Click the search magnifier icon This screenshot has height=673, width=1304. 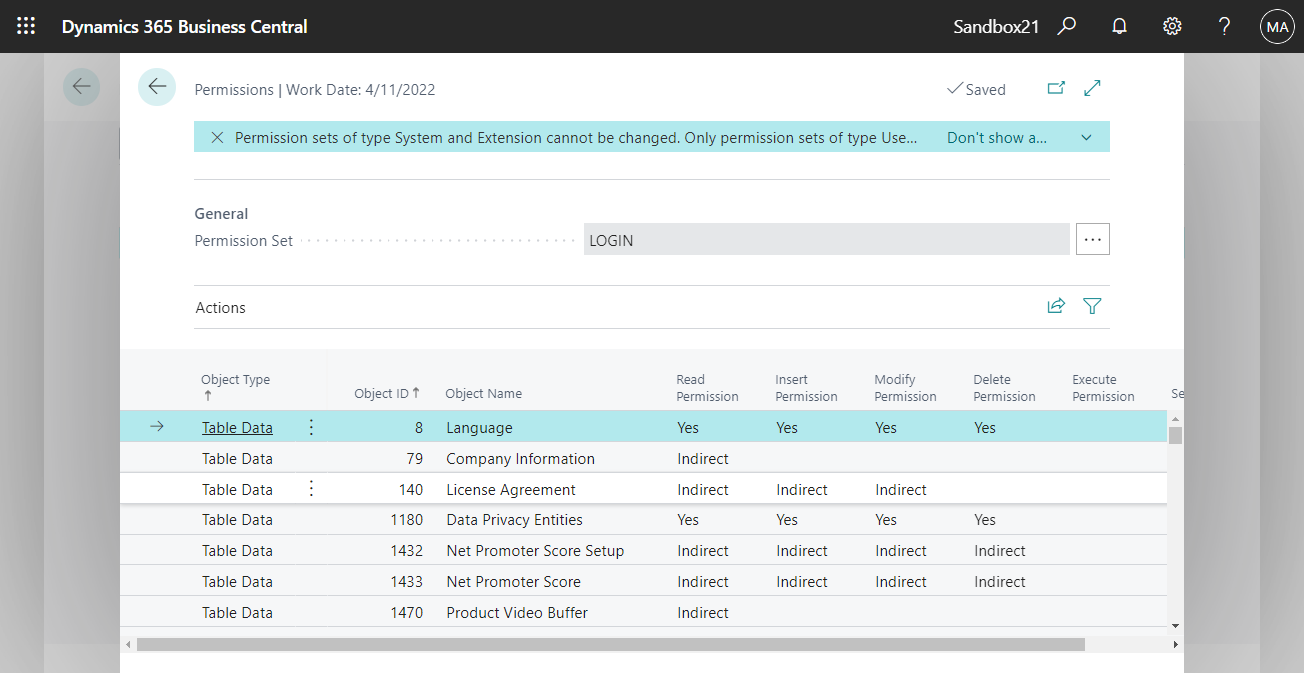[x=1067, y=27]
